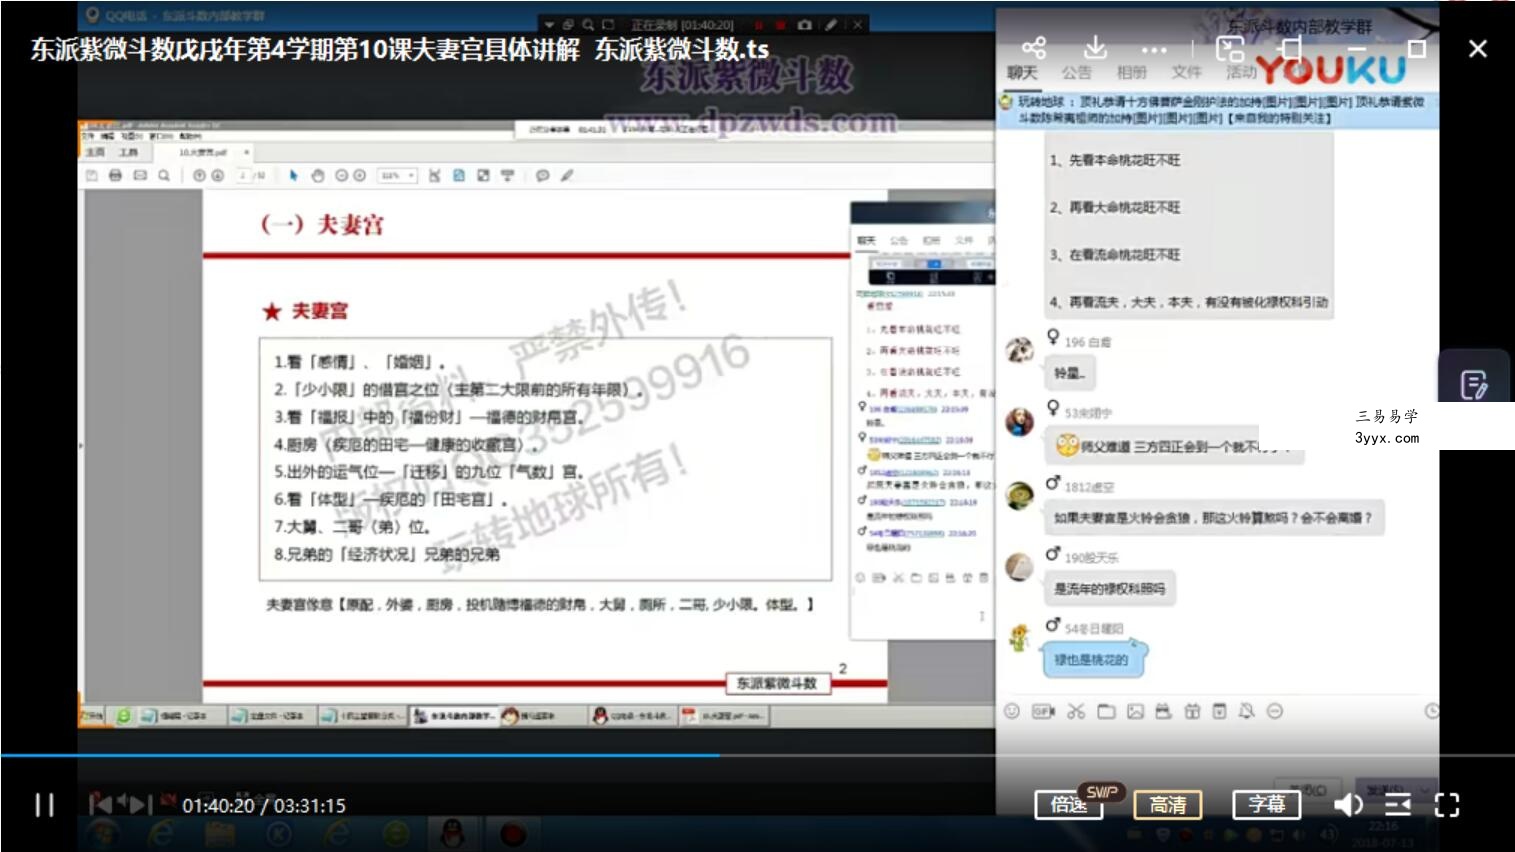
Task: Click search magnifier in Acrobat toolbar
Action: pos(164,175)
